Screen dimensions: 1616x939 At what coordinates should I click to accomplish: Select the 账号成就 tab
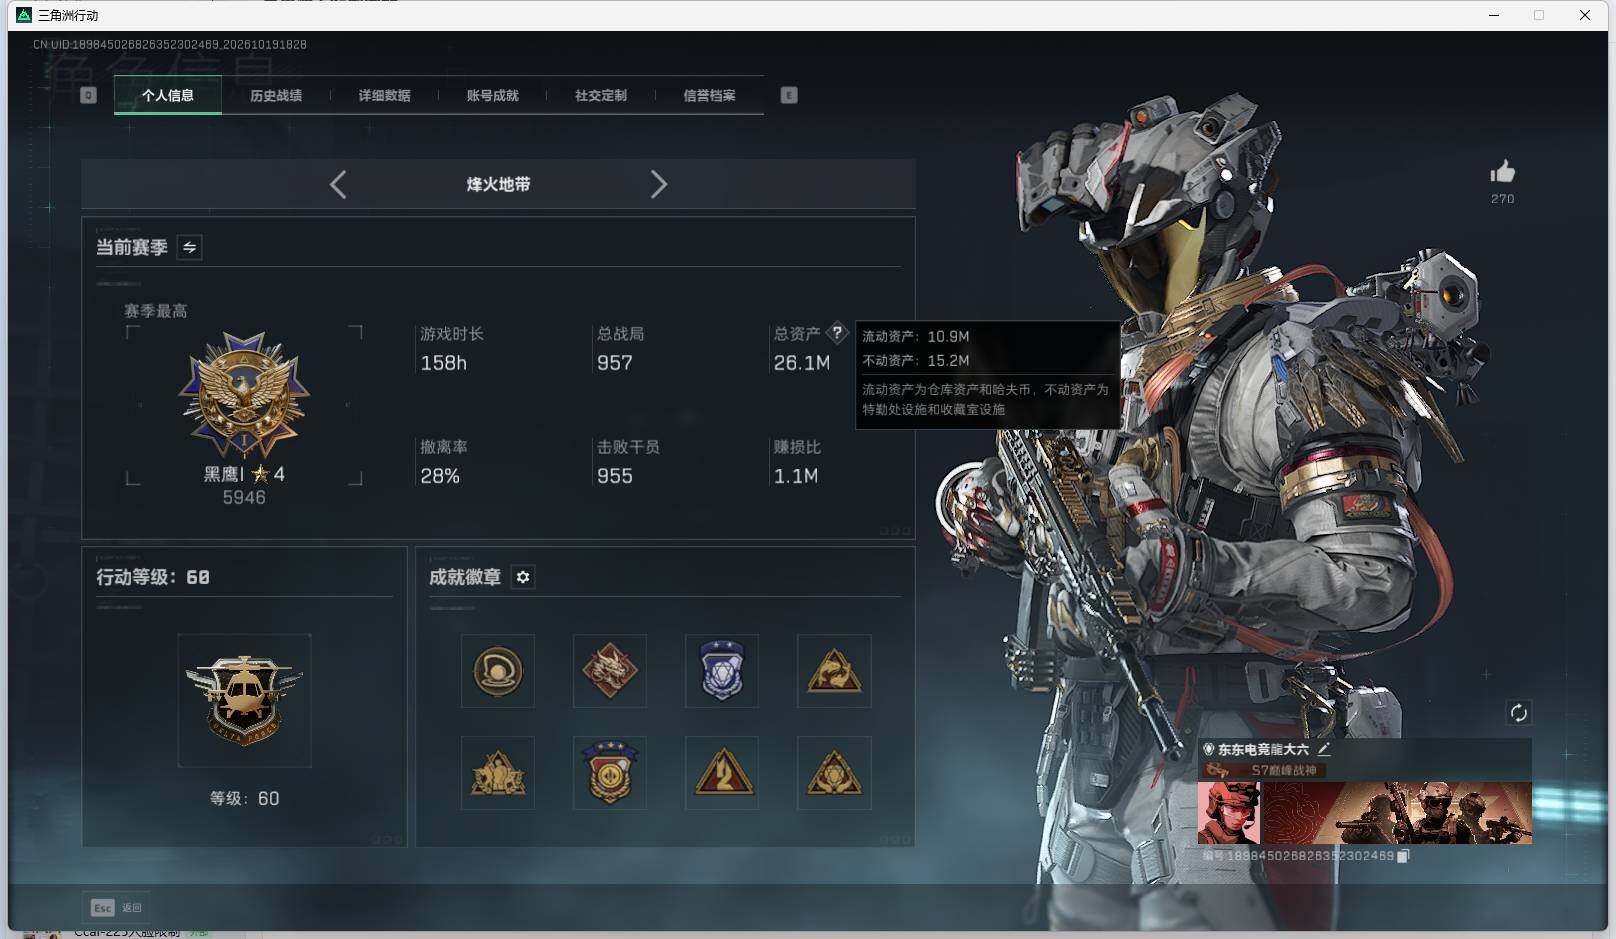(493, 95)
